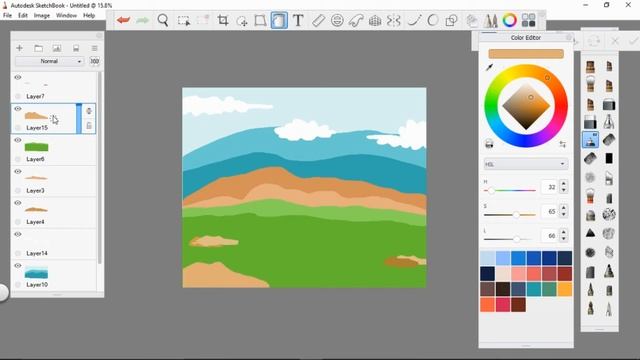640x360 pixels.
Task: Open the Image menu
Action: (42, 15)
